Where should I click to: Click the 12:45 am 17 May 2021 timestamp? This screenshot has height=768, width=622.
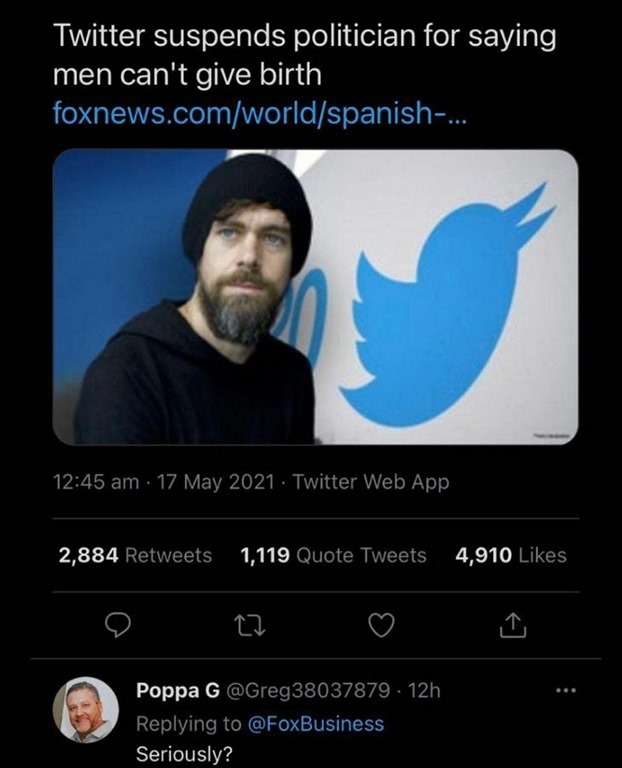pos(164,482)
